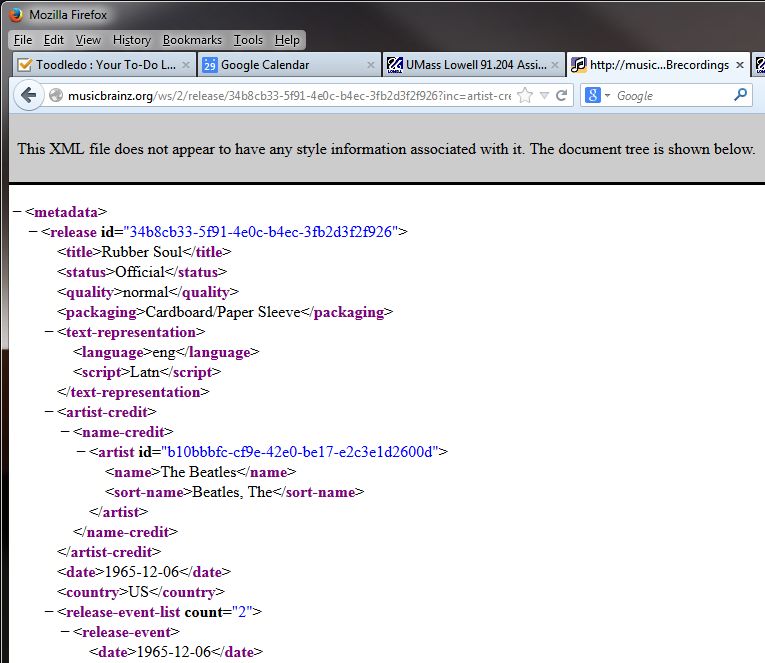Click the bookmark star icon
This screenshot has height=663, width=765.
coord(525,95)
